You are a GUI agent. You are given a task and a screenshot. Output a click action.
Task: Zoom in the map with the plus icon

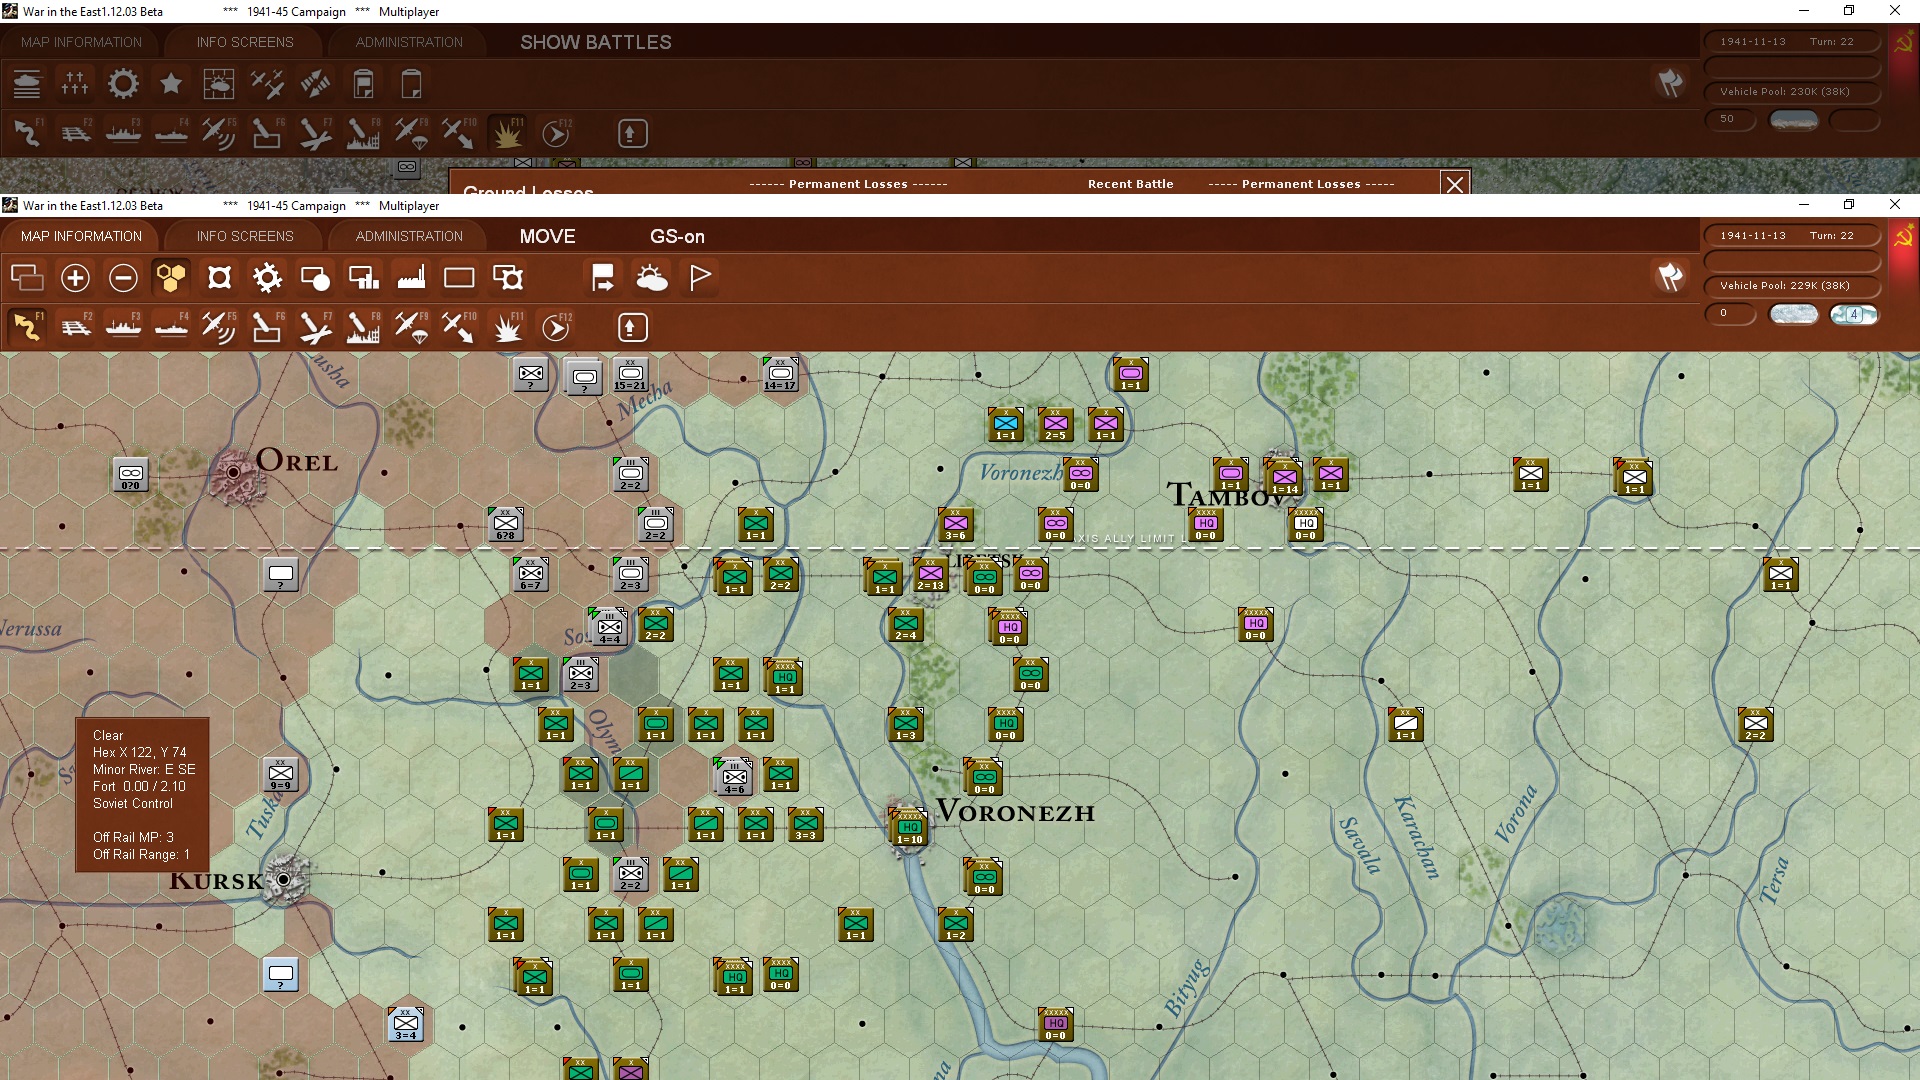pyautogui.click(x=75, y=278)
